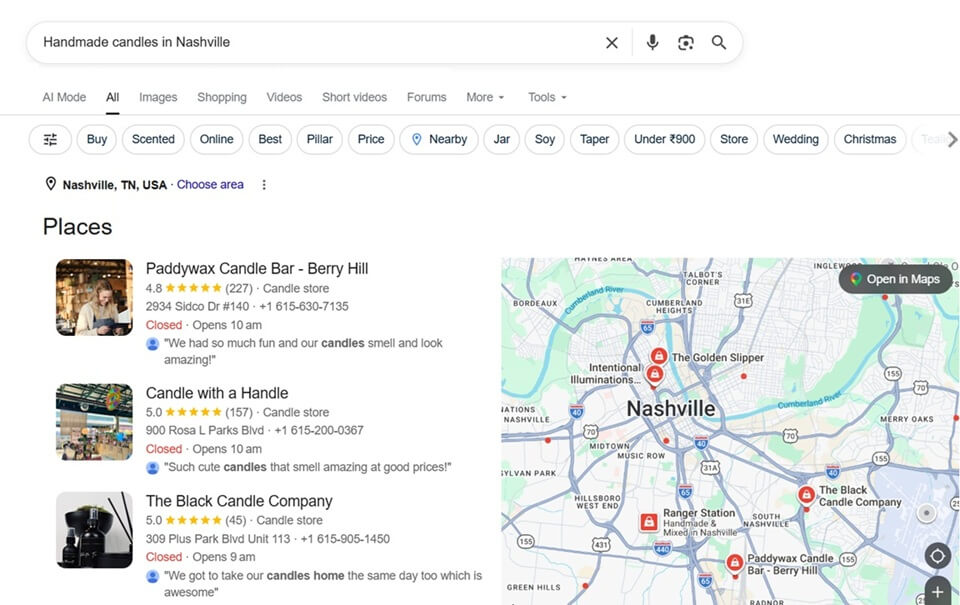Open The Black Candle Company thumbnail photo
The width and height of the screenshot is (960, 605).
point(94,530)
